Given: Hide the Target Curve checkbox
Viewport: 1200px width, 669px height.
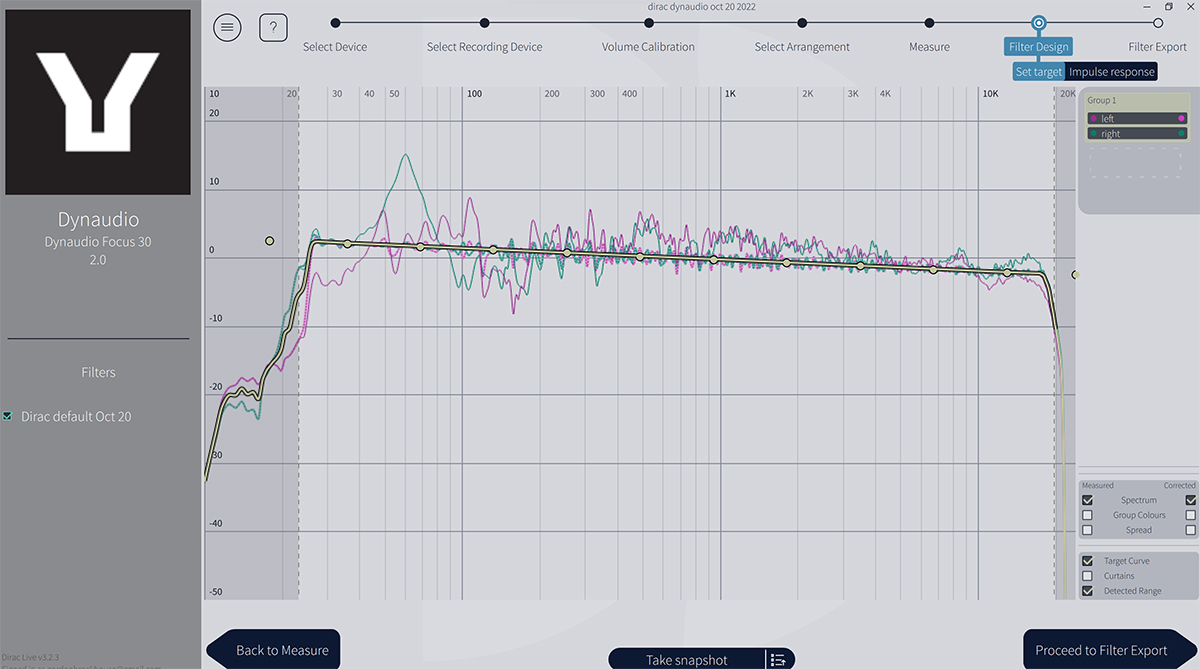Looking at the screenshot, I should point(1087,561).
